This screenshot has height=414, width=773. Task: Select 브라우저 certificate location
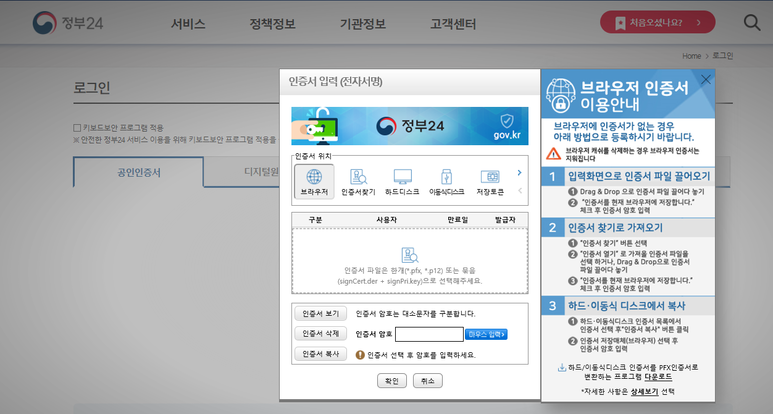314,182
